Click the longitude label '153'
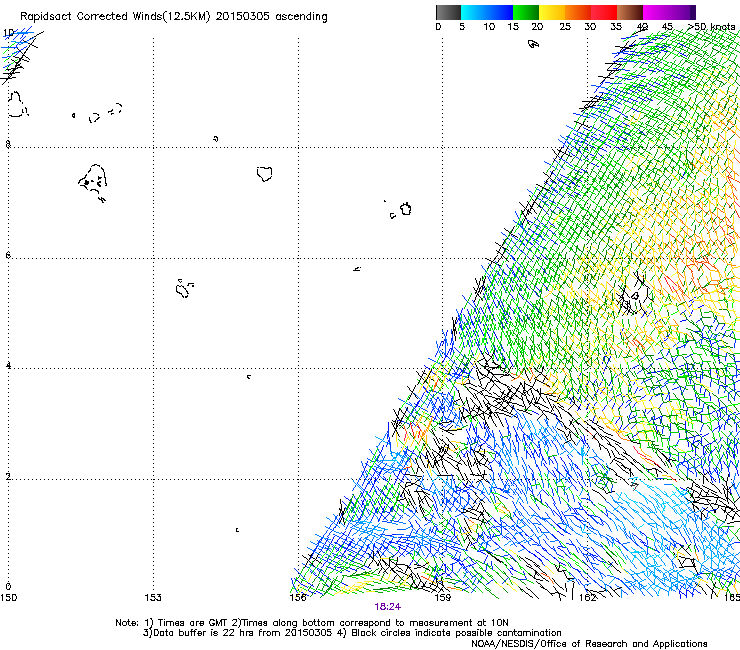This screenshot has width=740, height=650. (153, 598)
